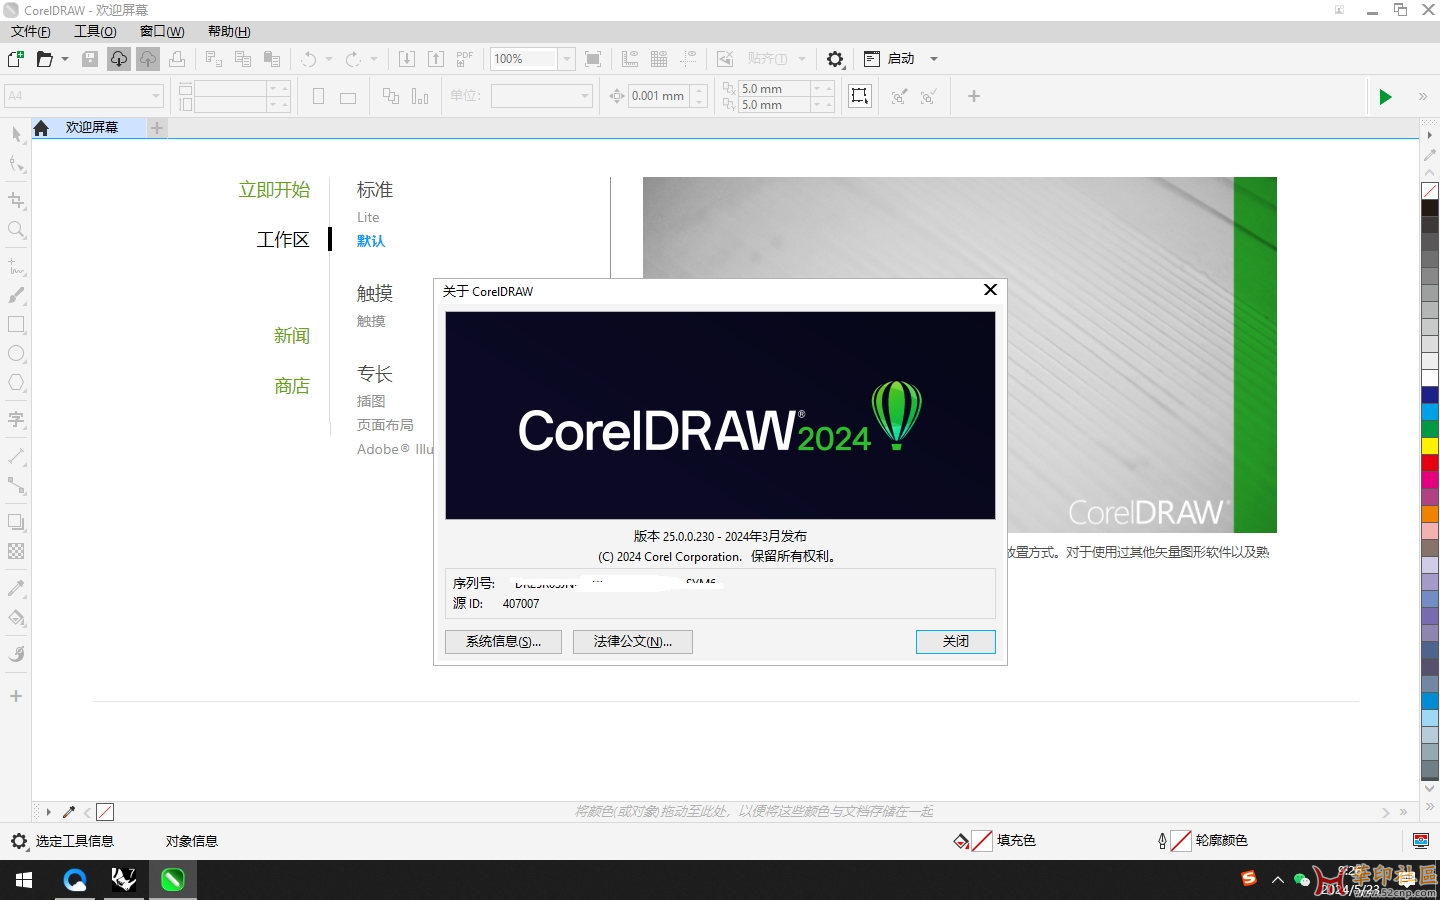Screen dimensions: 1440x900
Task: Pick the green swatch in color palette
Action: click(x=1430, y=428)
